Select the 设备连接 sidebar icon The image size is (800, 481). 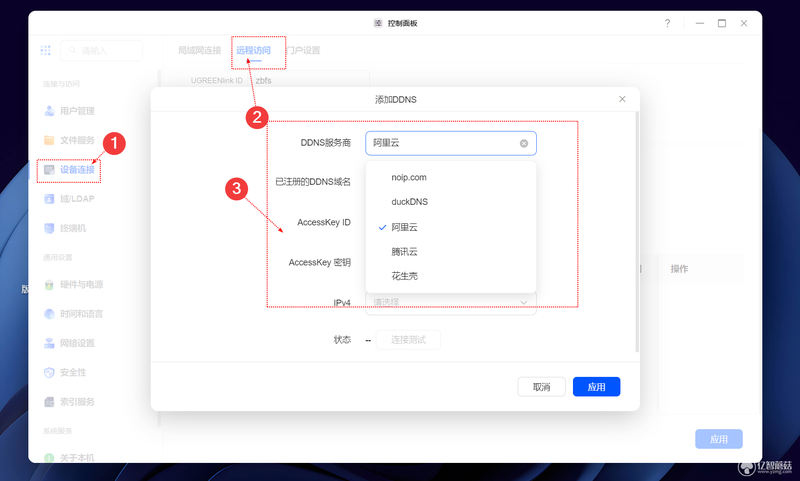[49, 169]
